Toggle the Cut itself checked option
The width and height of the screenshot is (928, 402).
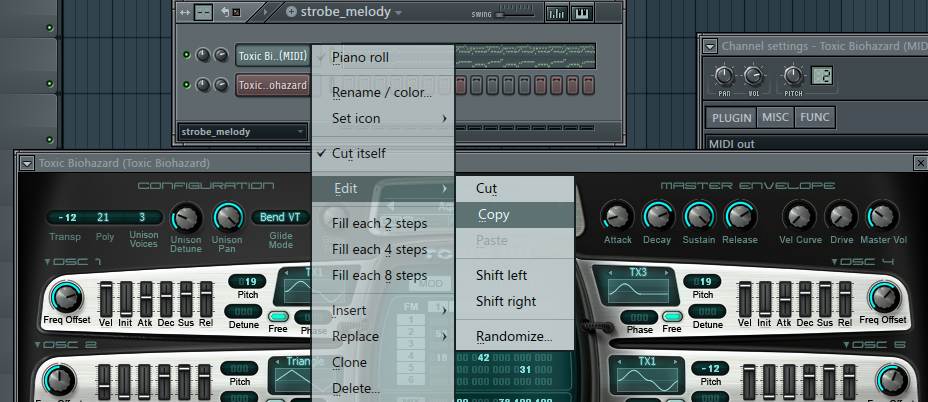(x=383, y=153)
